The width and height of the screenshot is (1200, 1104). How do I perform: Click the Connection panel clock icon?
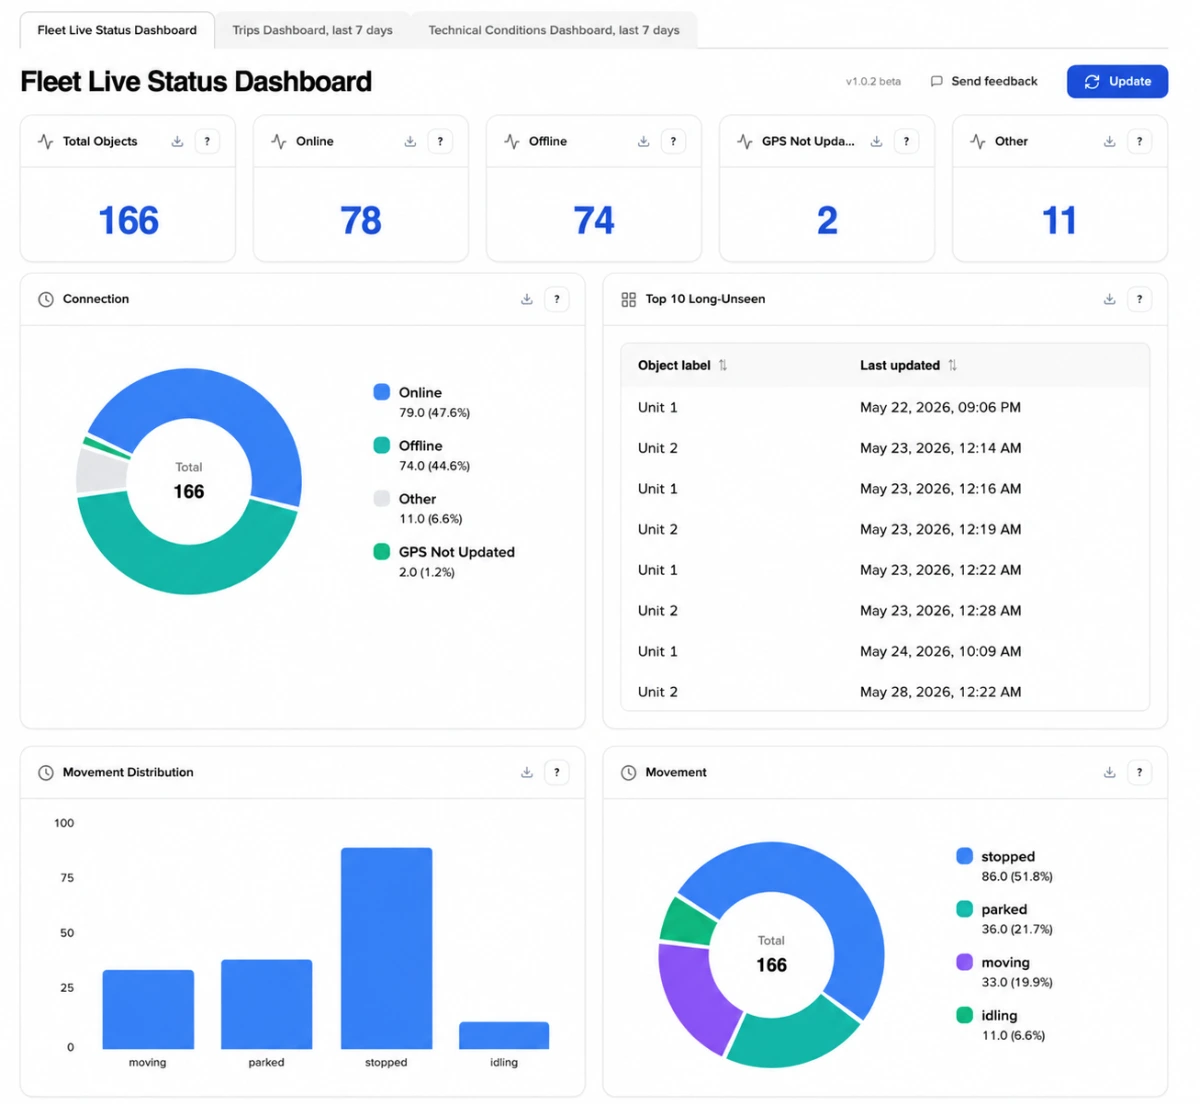pos(46,299)
